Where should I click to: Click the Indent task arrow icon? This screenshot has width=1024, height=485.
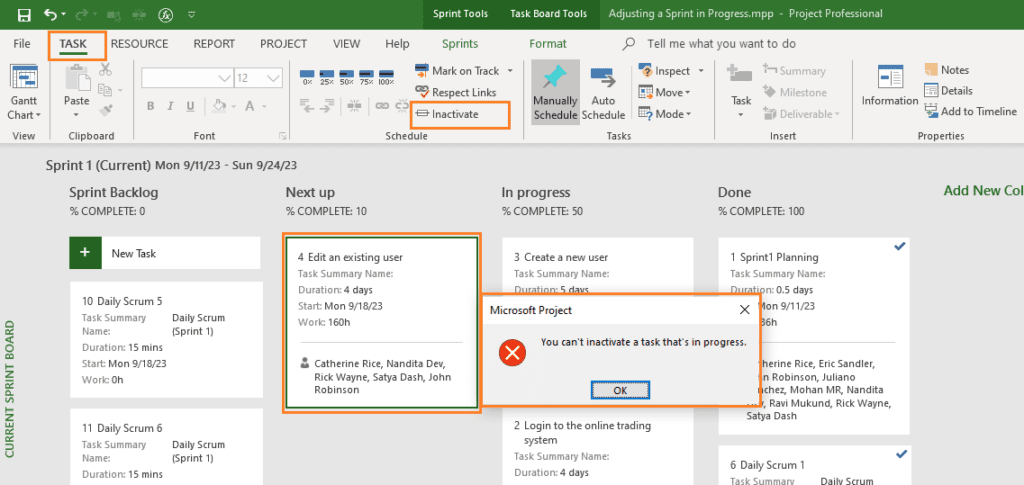327,105
